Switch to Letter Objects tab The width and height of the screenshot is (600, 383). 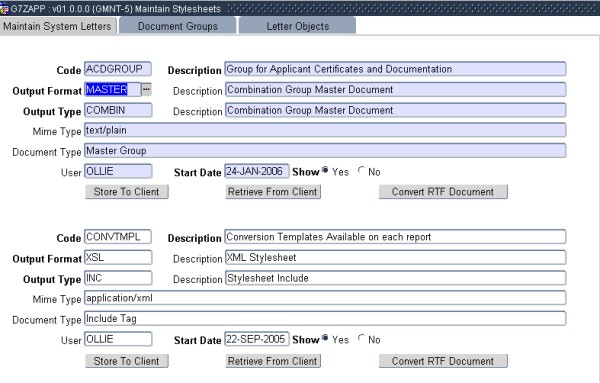297,26
